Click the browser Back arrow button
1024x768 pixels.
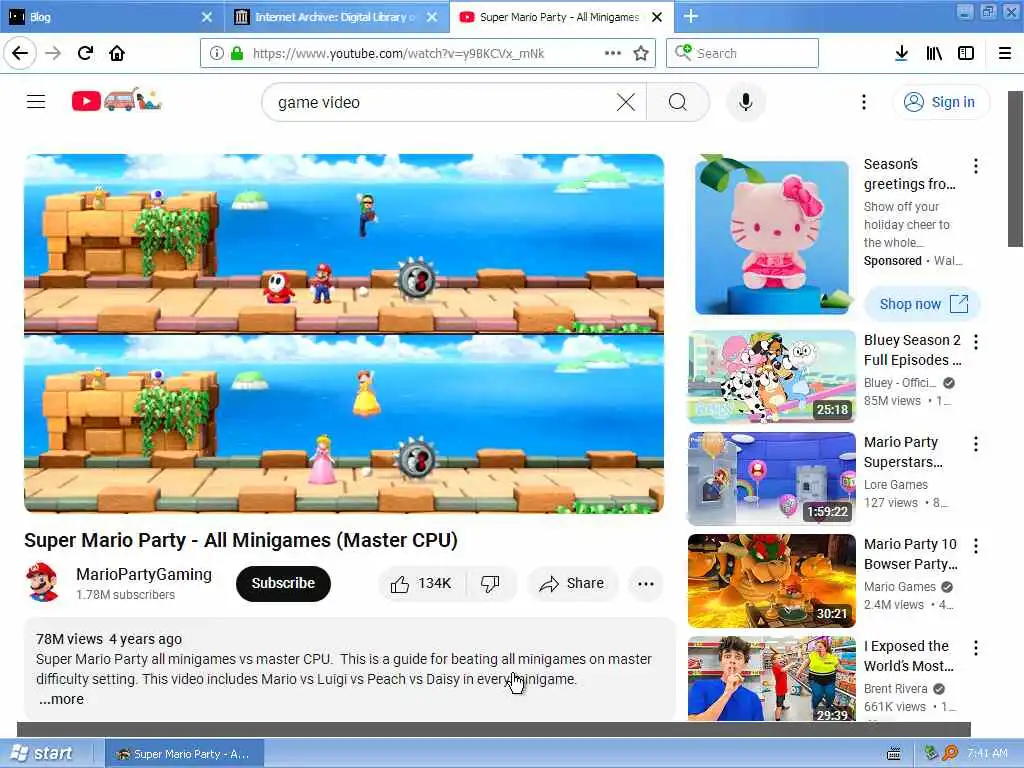point(20,53)
